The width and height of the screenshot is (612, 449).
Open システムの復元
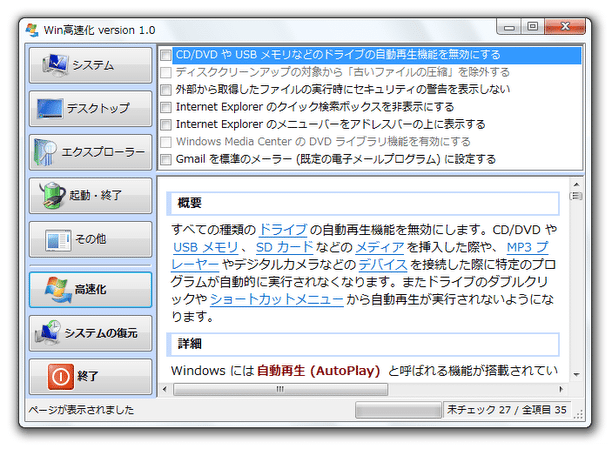coord(91,333)
